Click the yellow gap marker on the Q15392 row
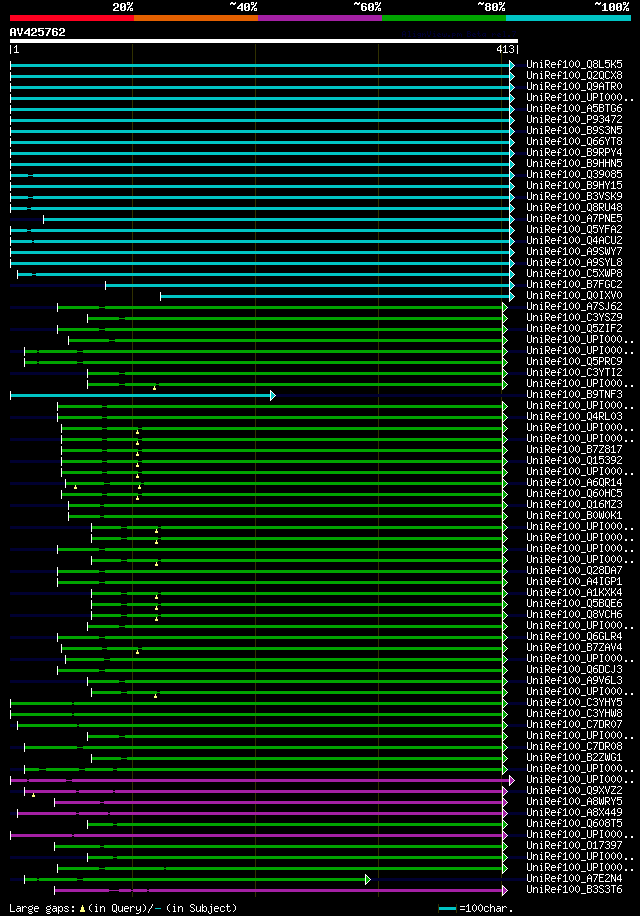This screenshot has height=916, width=640. [137, 465]
